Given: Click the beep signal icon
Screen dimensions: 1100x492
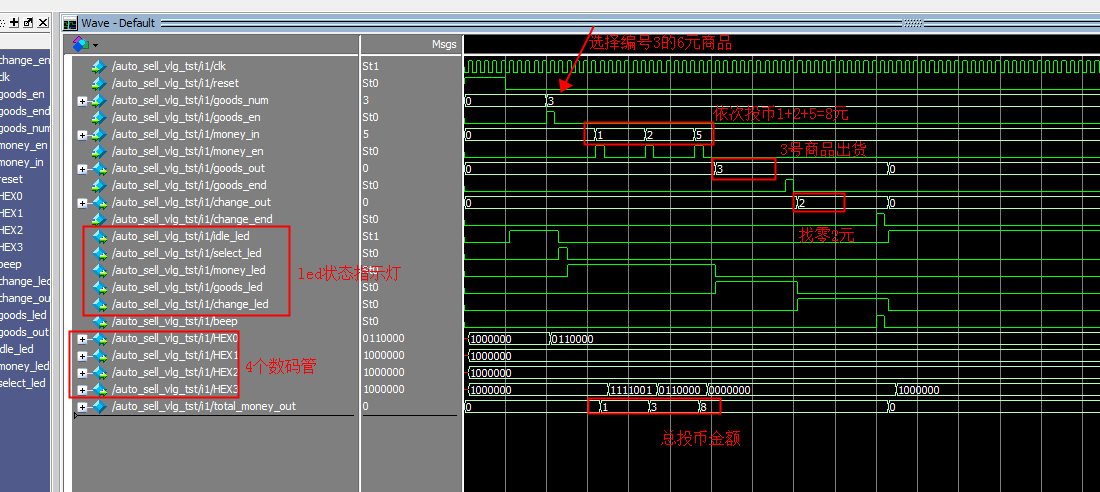Looking at the screenshot, I should (98, 321).
